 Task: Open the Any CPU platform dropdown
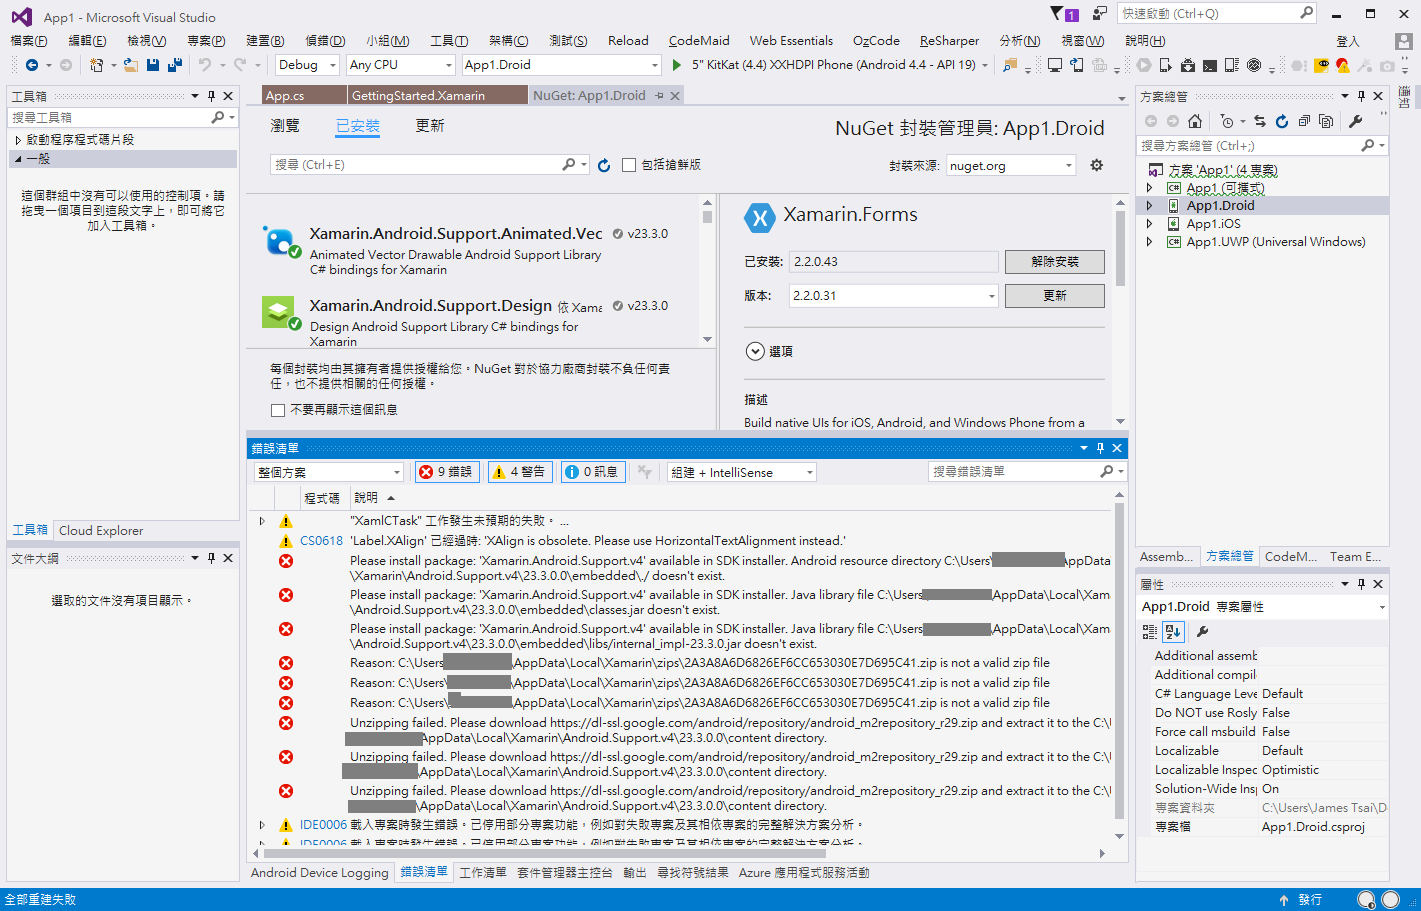pyautogui.click(x=401, y=65)
